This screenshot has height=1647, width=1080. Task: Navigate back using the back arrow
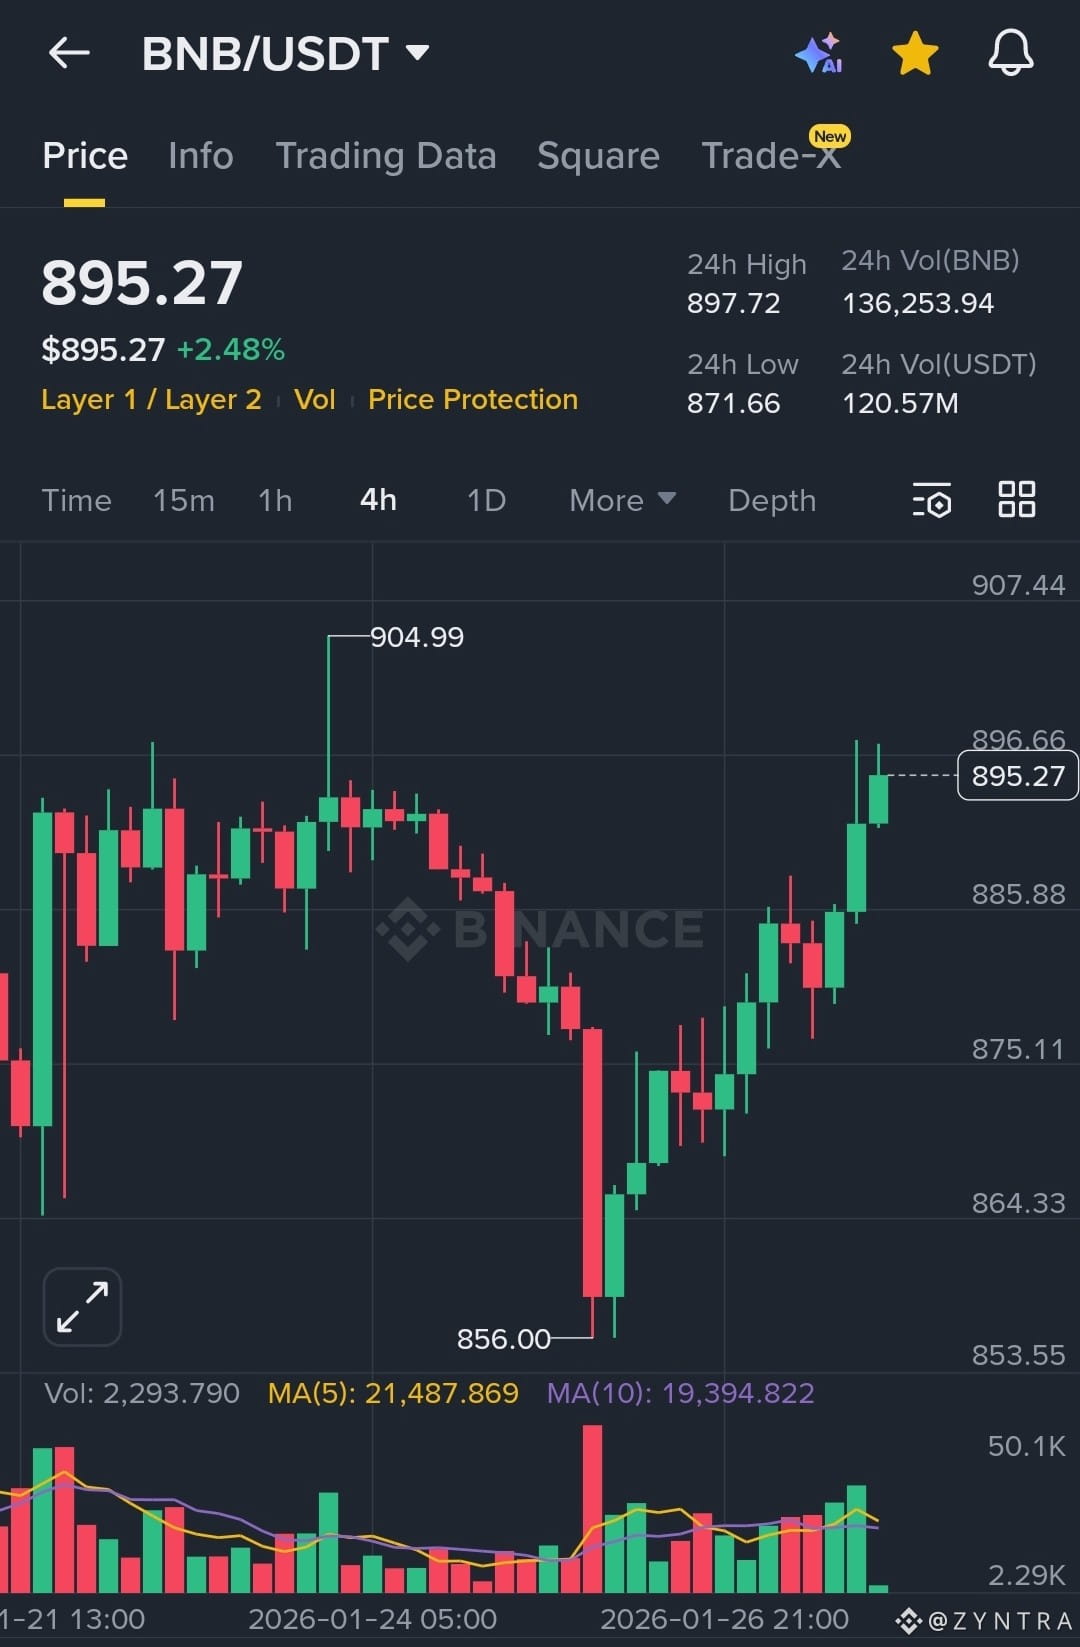click(x=68, y=53)
